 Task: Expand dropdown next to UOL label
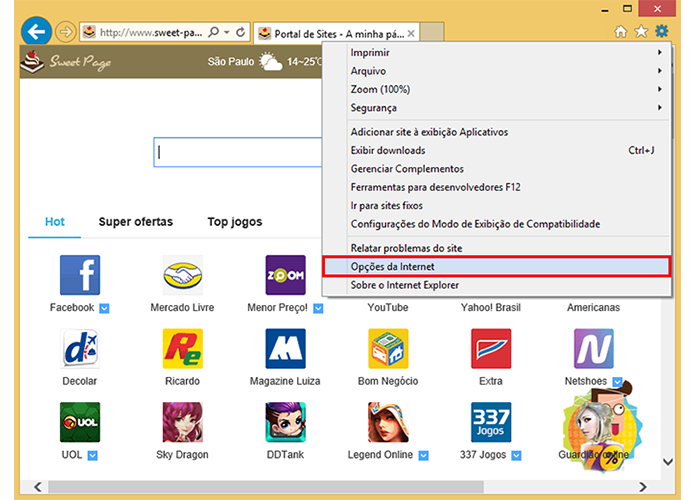tap(92, 455)
